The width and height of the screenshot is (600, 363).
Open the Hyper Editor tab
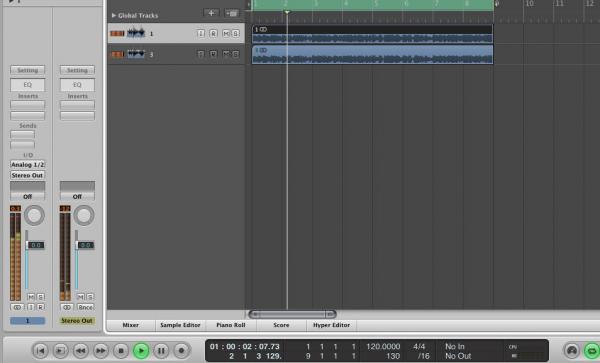click(331, 325)
